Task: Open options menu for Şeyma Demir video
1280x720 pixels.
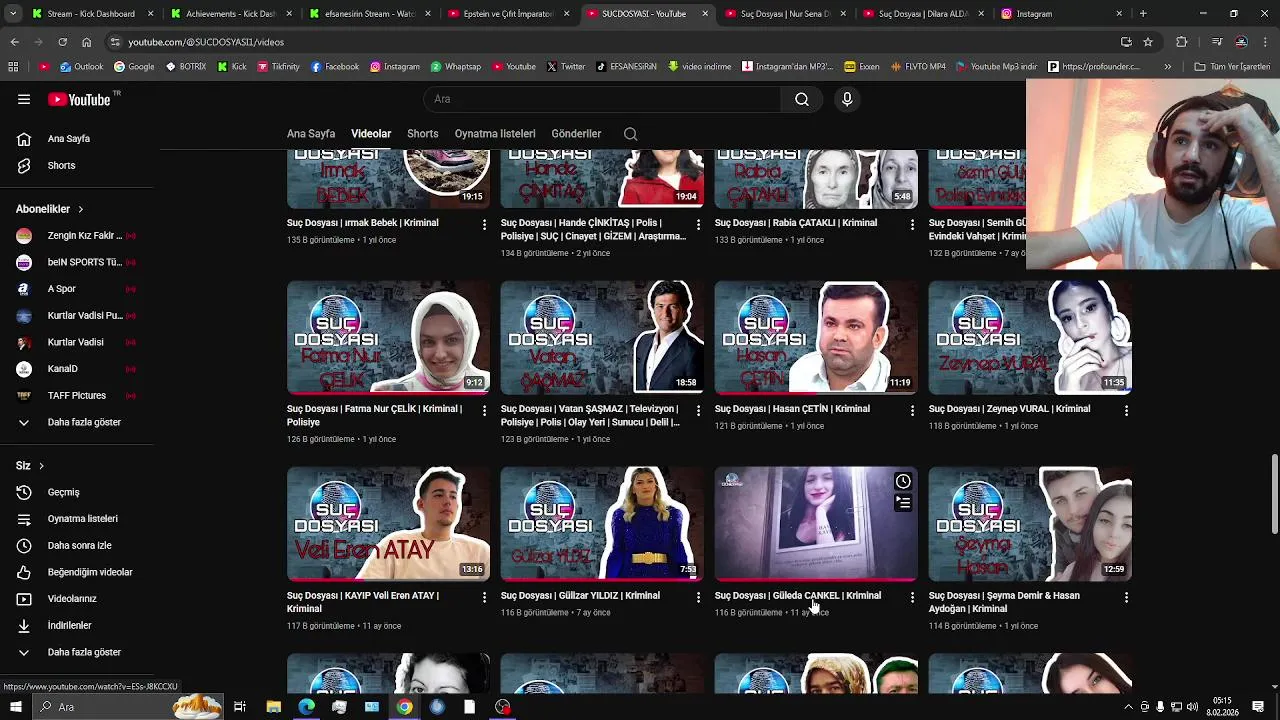Action: 1126,597
